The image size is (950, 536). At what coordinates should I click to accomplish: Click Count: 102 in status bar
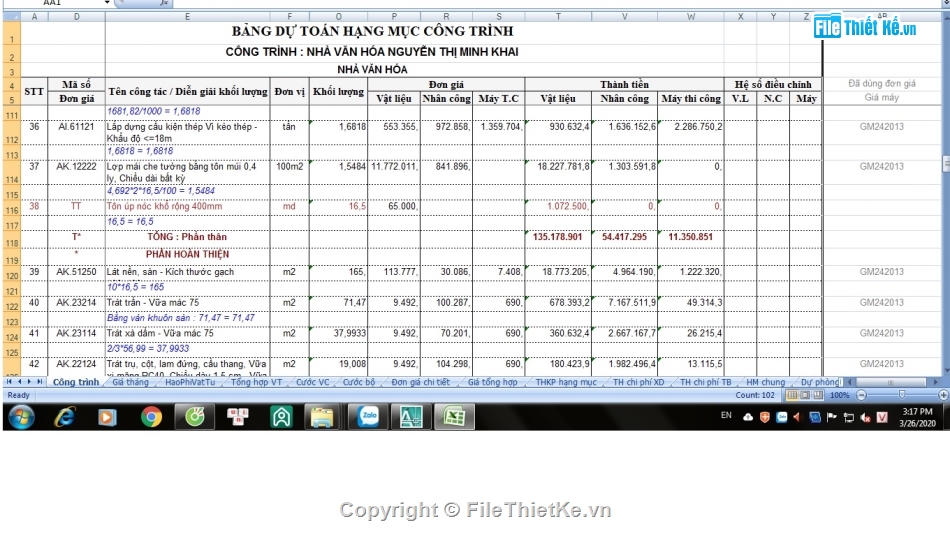pyautogui.click(x=754, y=395)
